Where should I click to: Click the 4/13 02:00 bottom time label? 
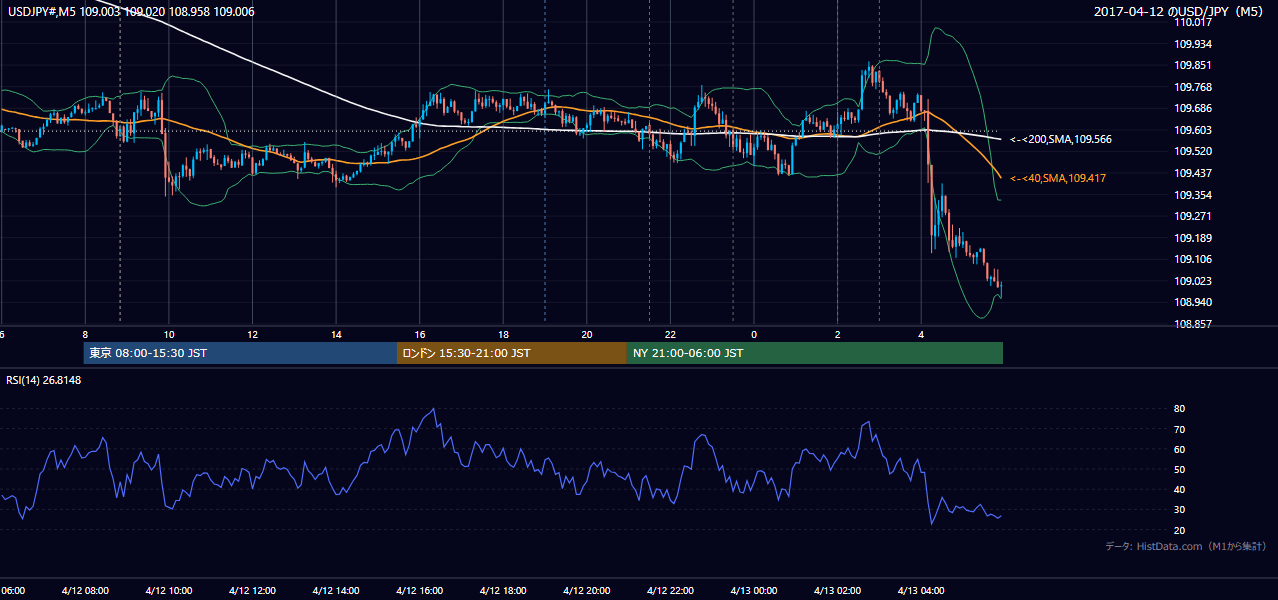[837, 591]
